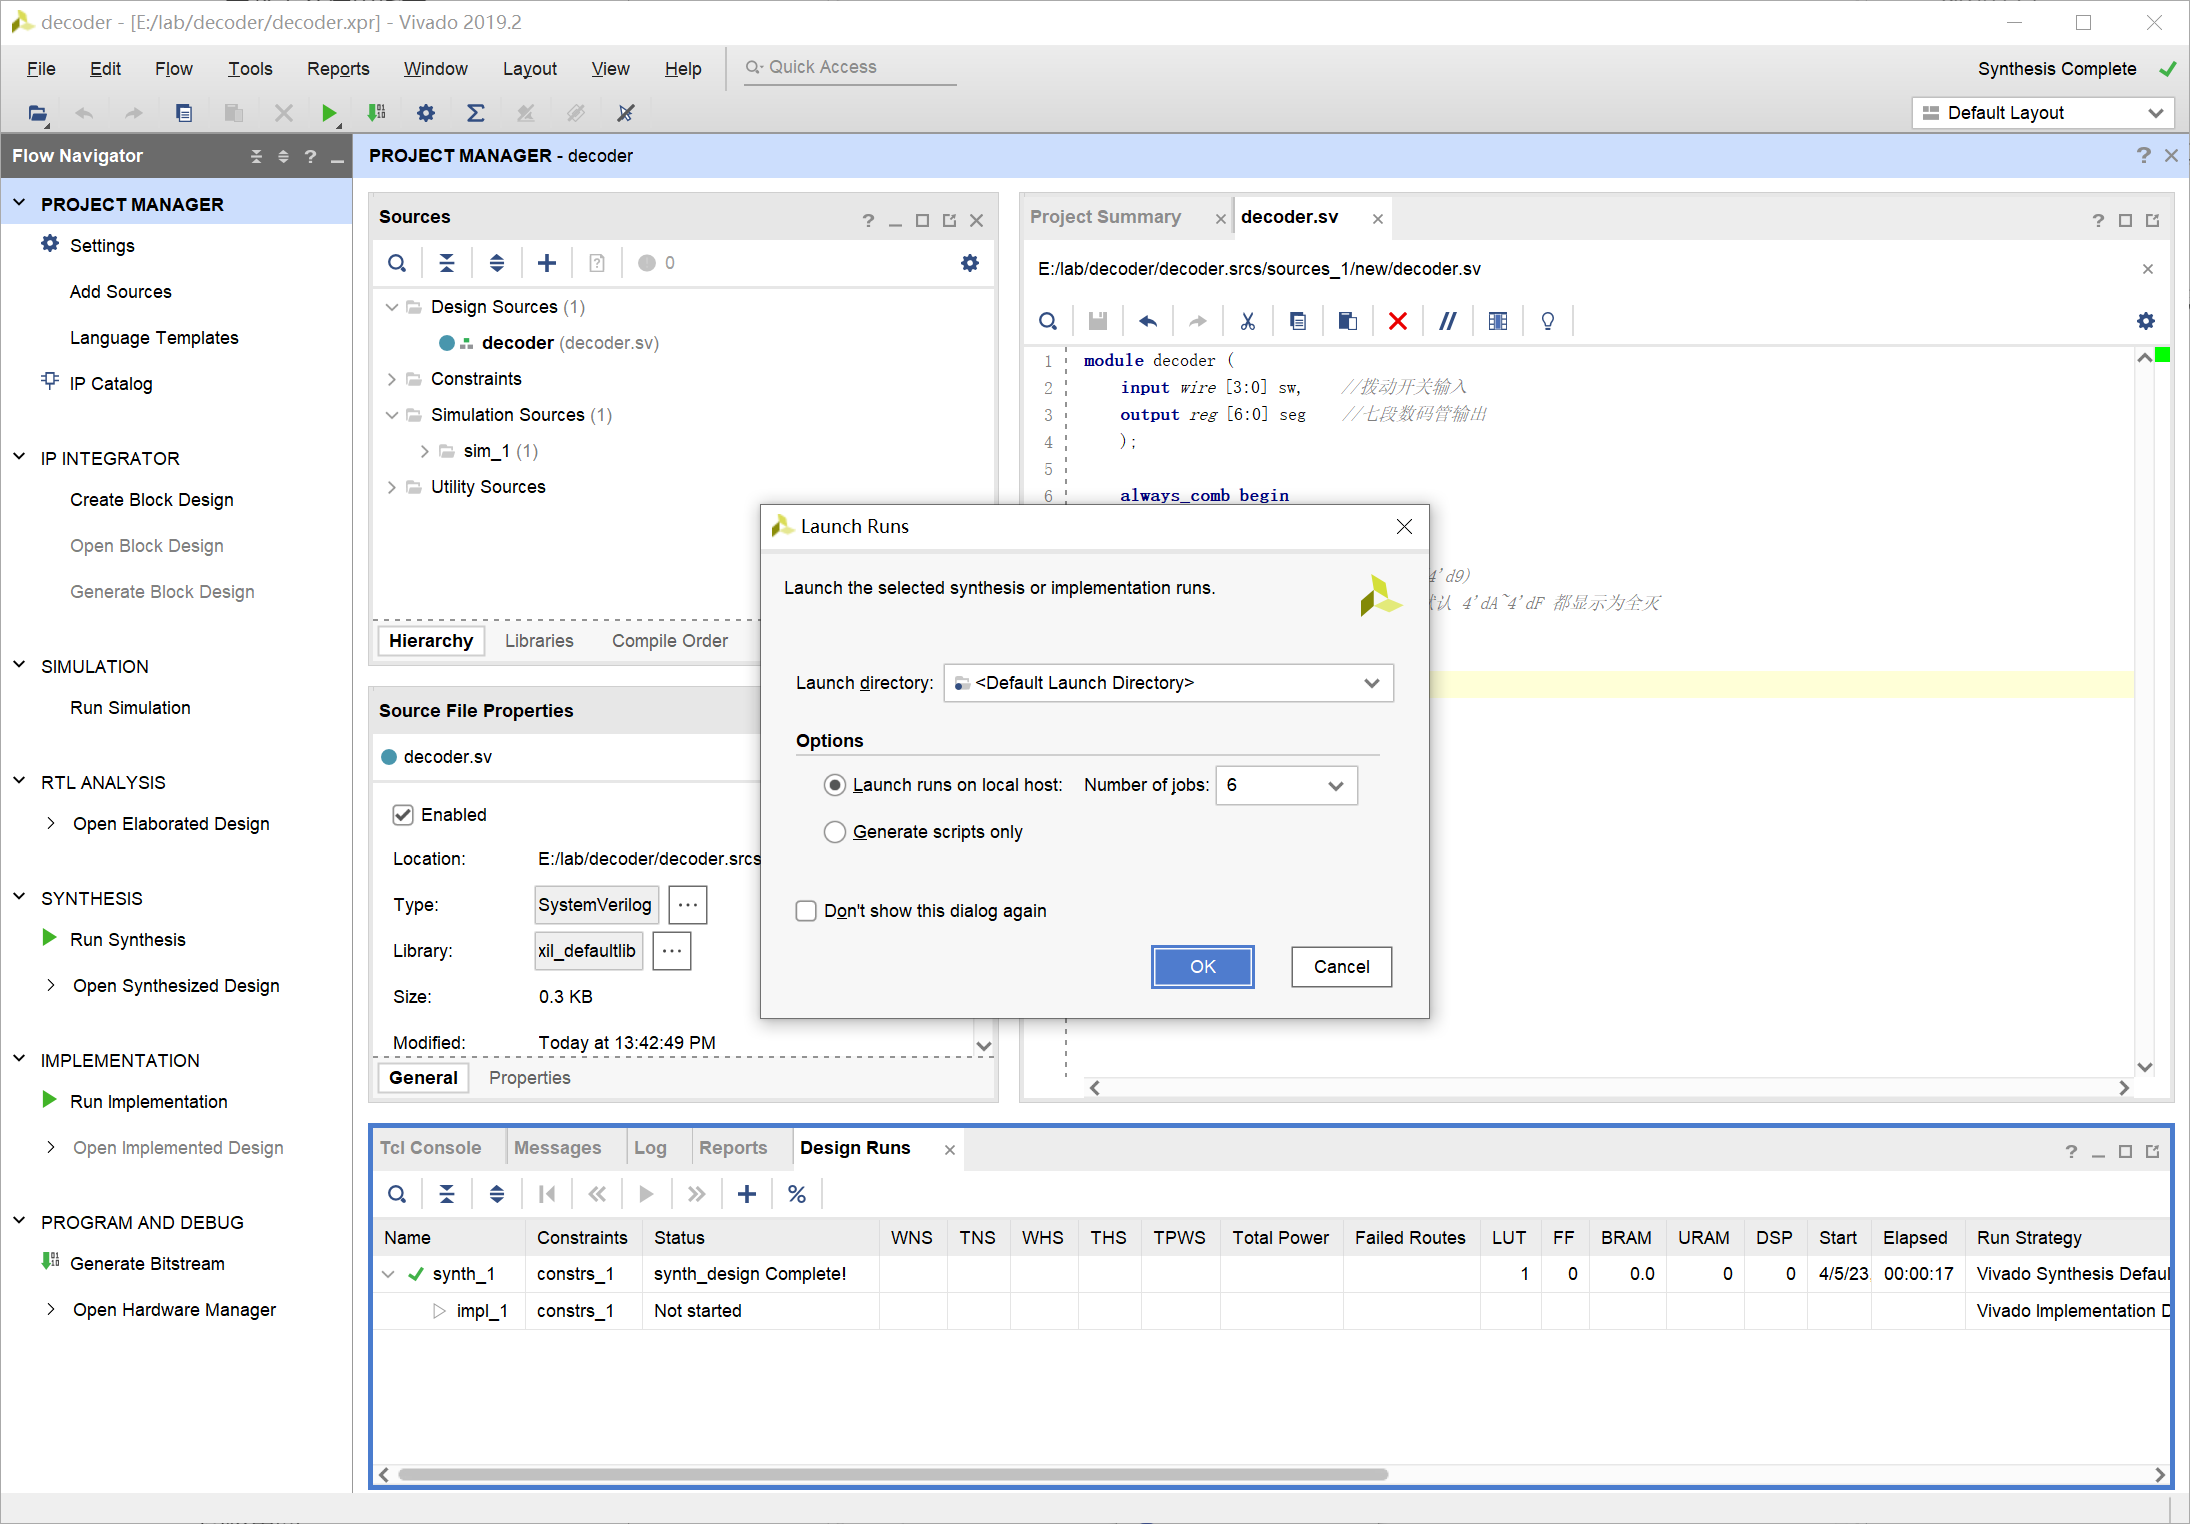
Task: Click the sigma Report icon in toolbar
Action: point(476,113)
